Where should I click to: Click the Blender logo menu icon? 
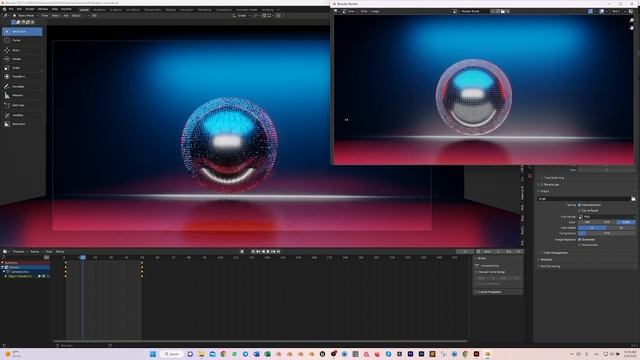tap(4, 9)
